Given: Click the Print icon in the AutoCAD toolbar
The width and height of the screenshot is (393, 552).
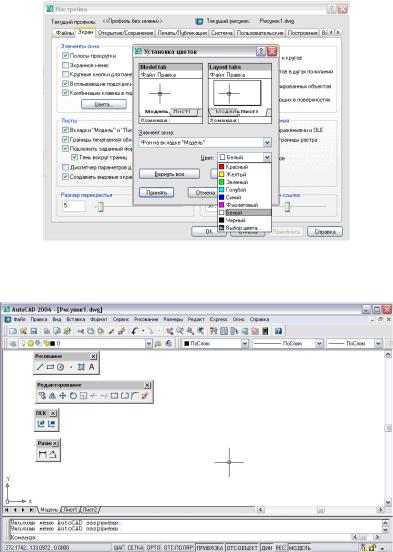Looking at the screenshot, I should [x=47, y=331].
